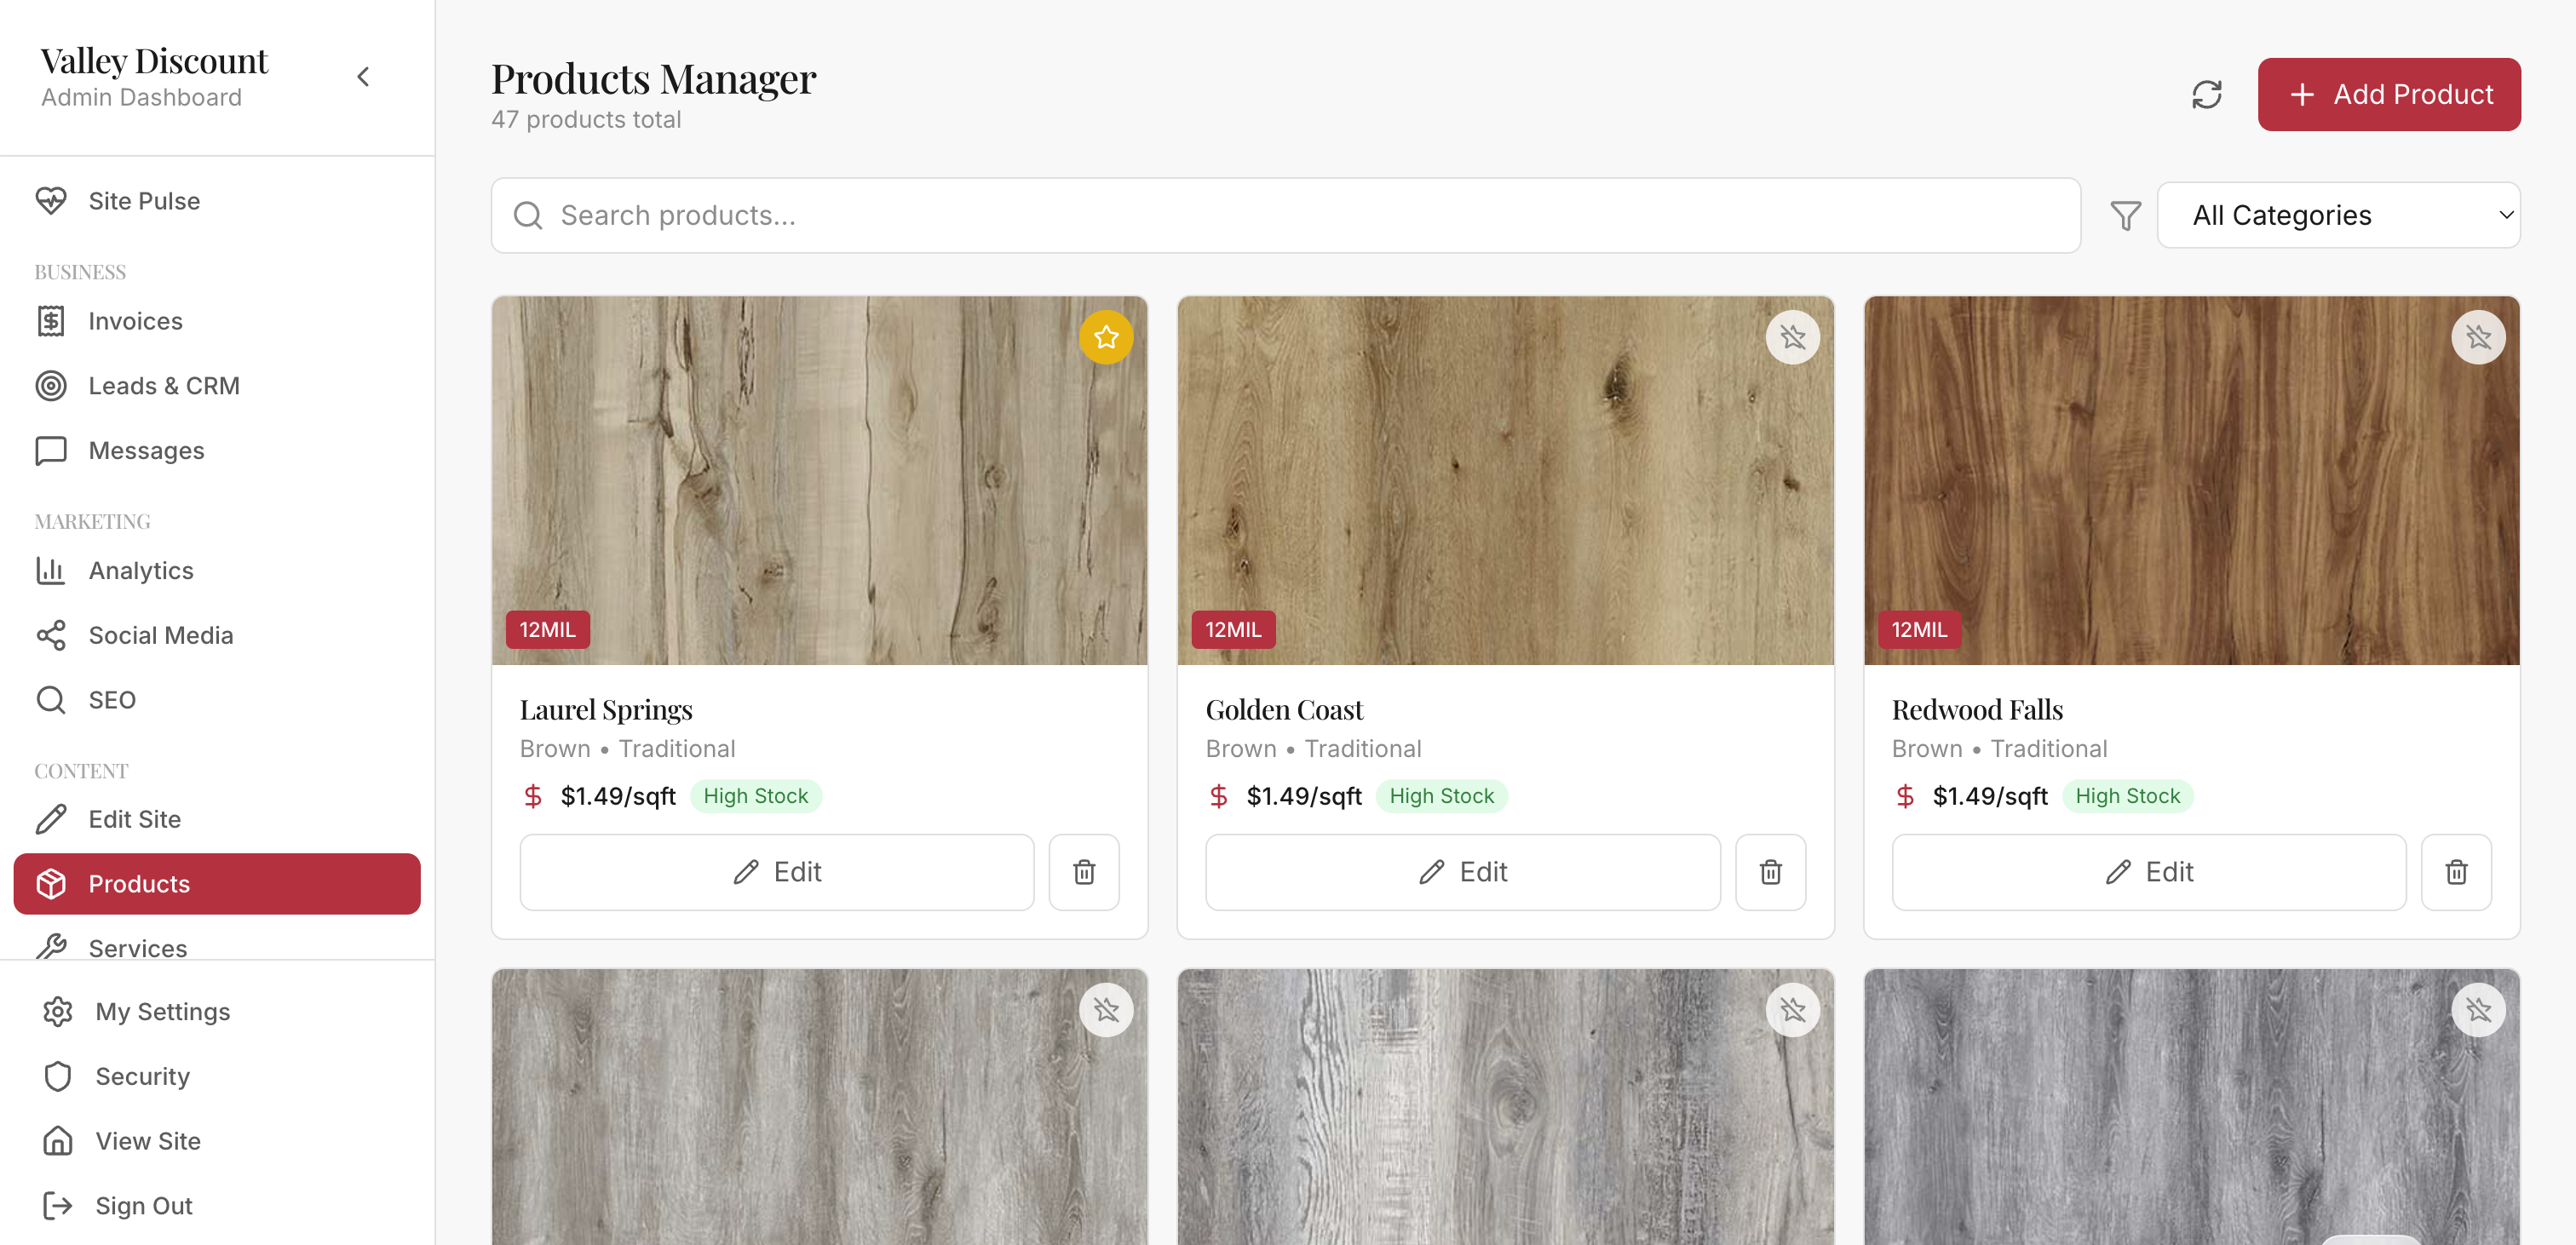Open the Messages panel
Viewport: 2576px width, 1245px height.
pyautogui.click(x=52, y=450)
